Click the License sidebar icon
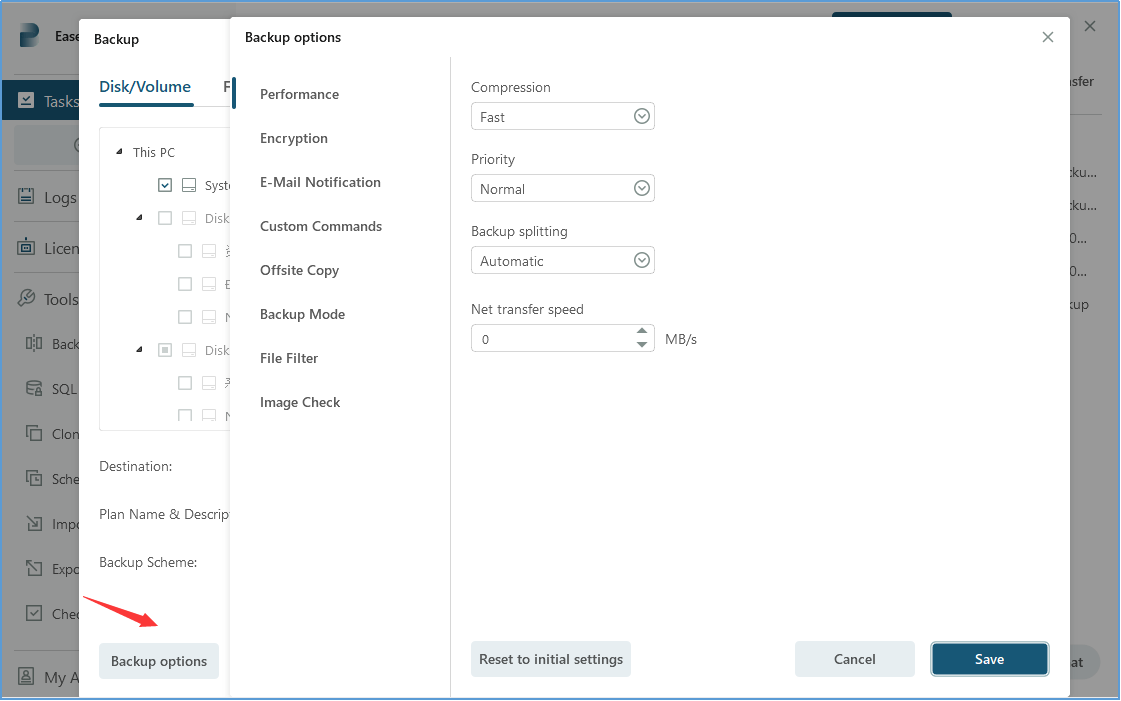The image size is (1121, 701). pyautogui.click(x=27, y=248)
